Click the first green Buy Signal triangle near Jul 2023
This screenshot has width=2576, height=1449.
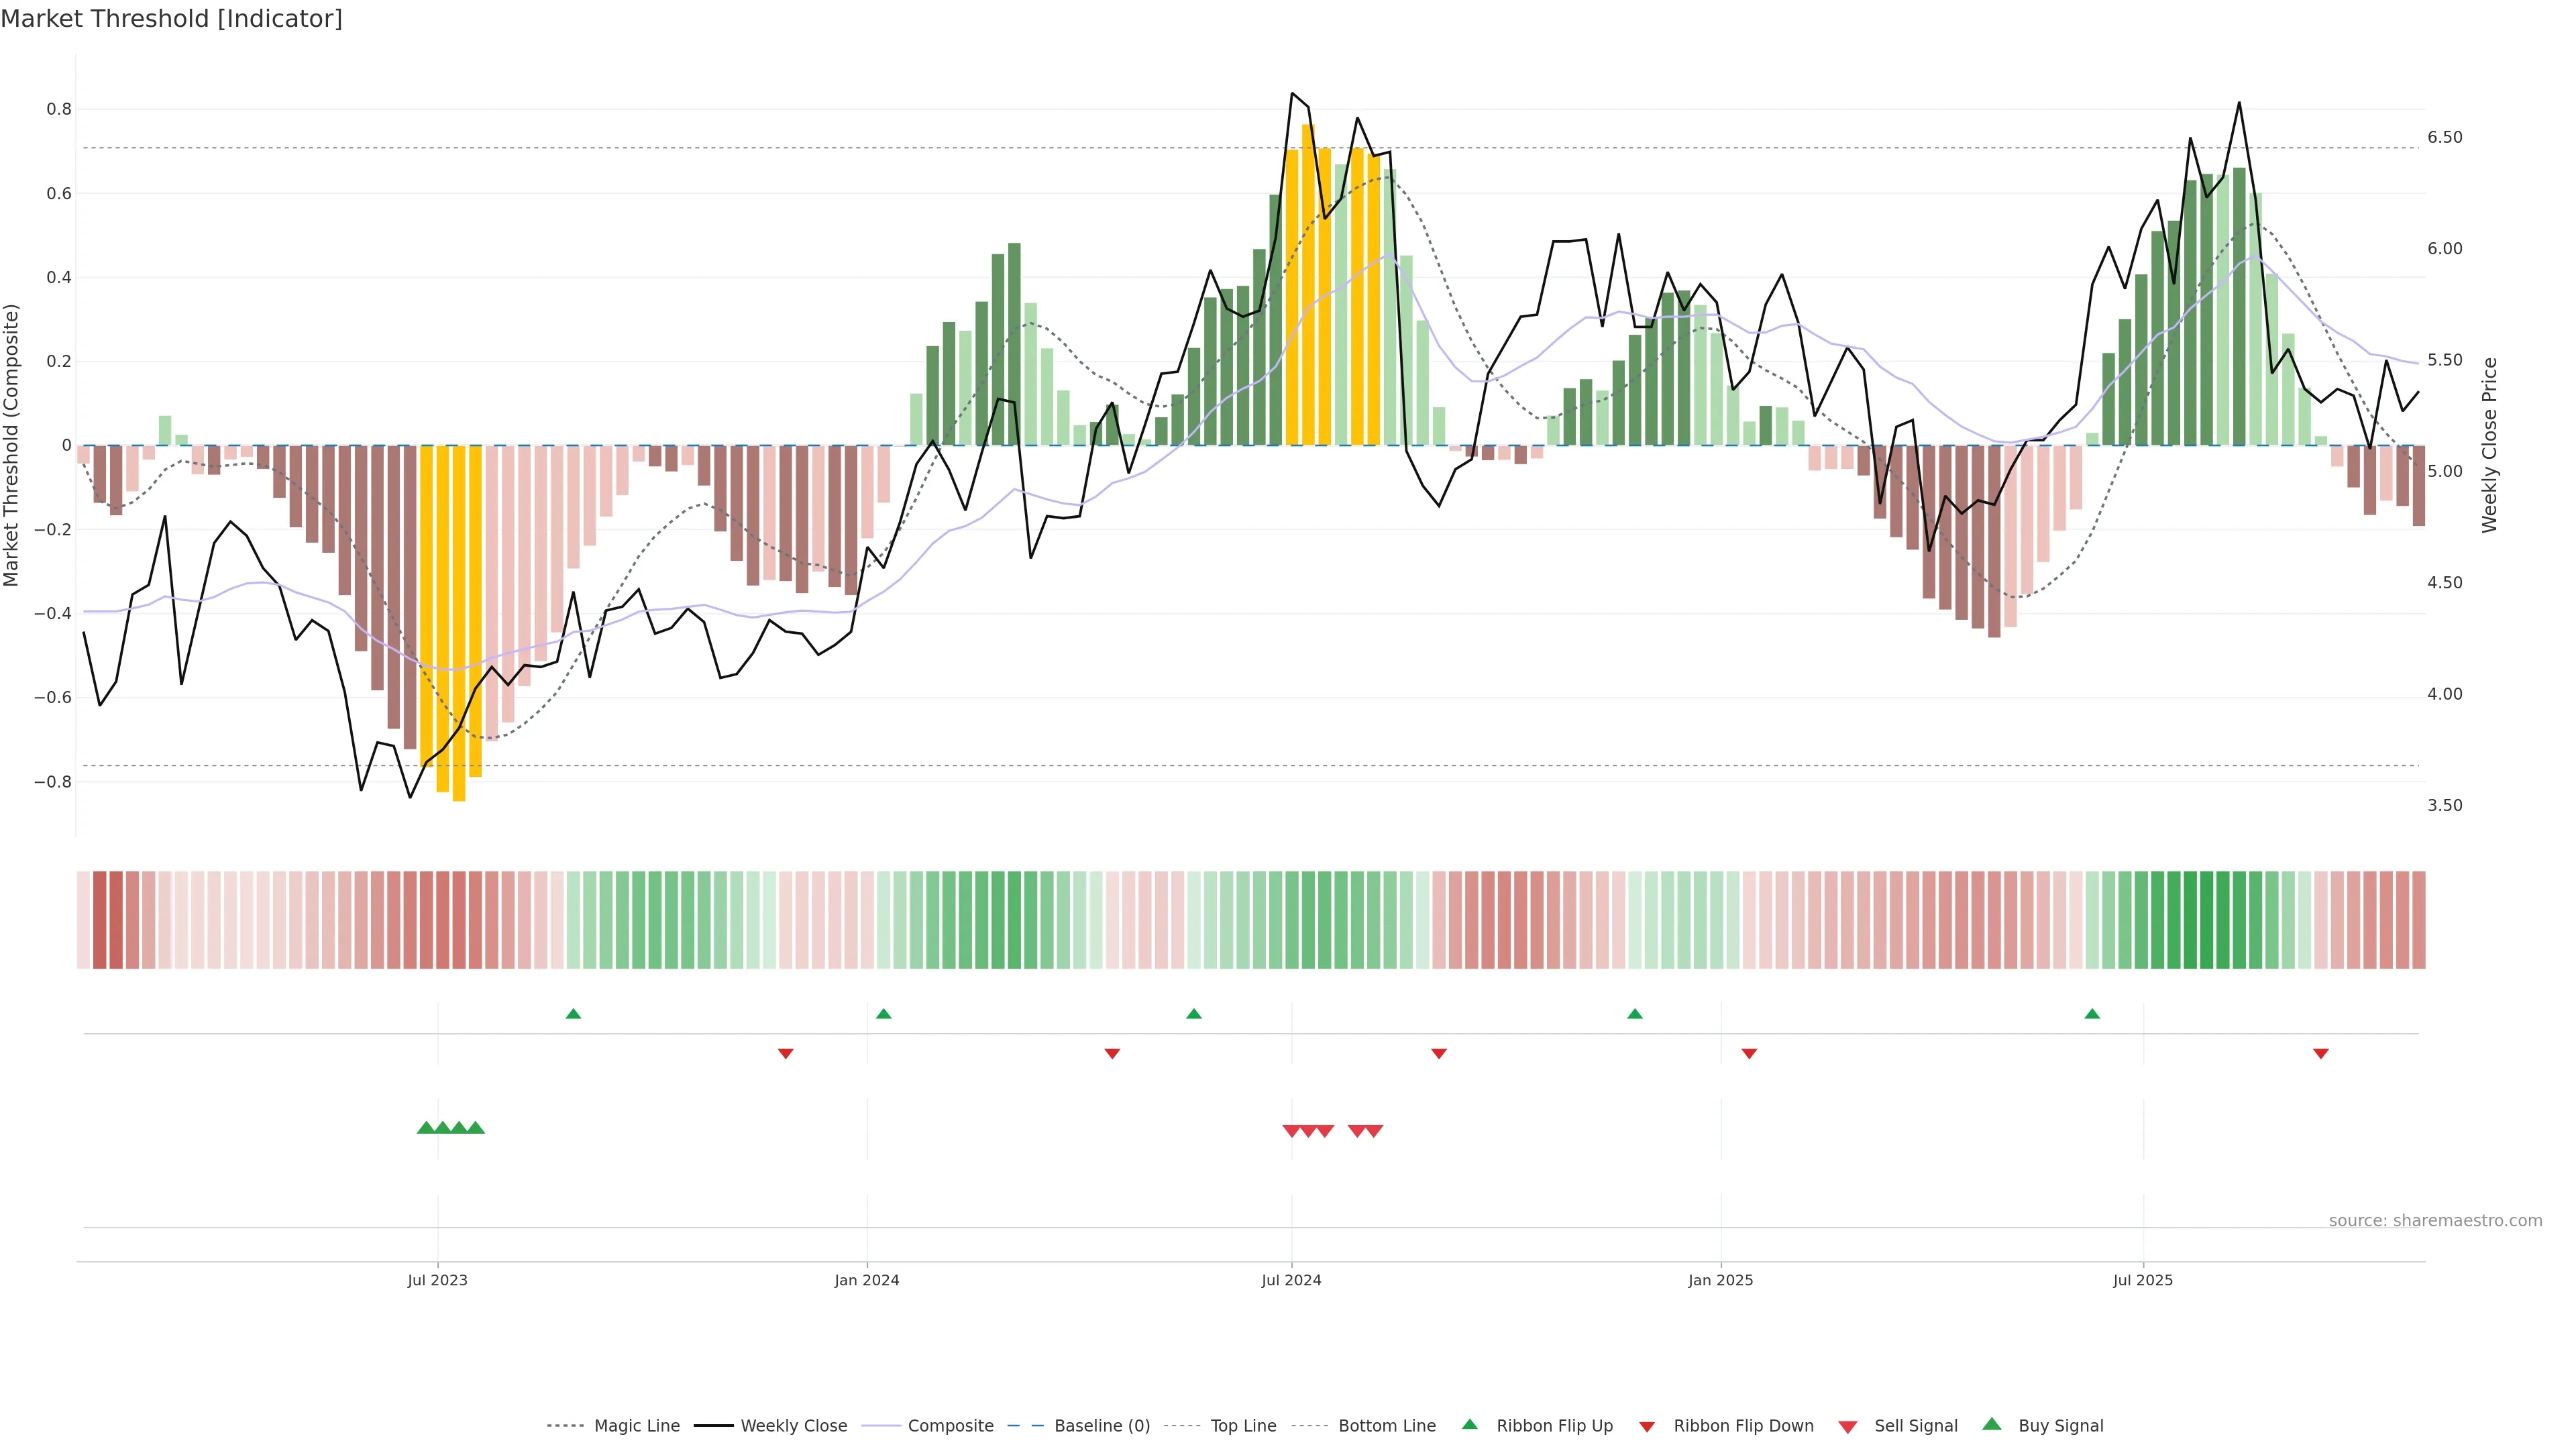pyautogui.click(x=426, y=1128)
